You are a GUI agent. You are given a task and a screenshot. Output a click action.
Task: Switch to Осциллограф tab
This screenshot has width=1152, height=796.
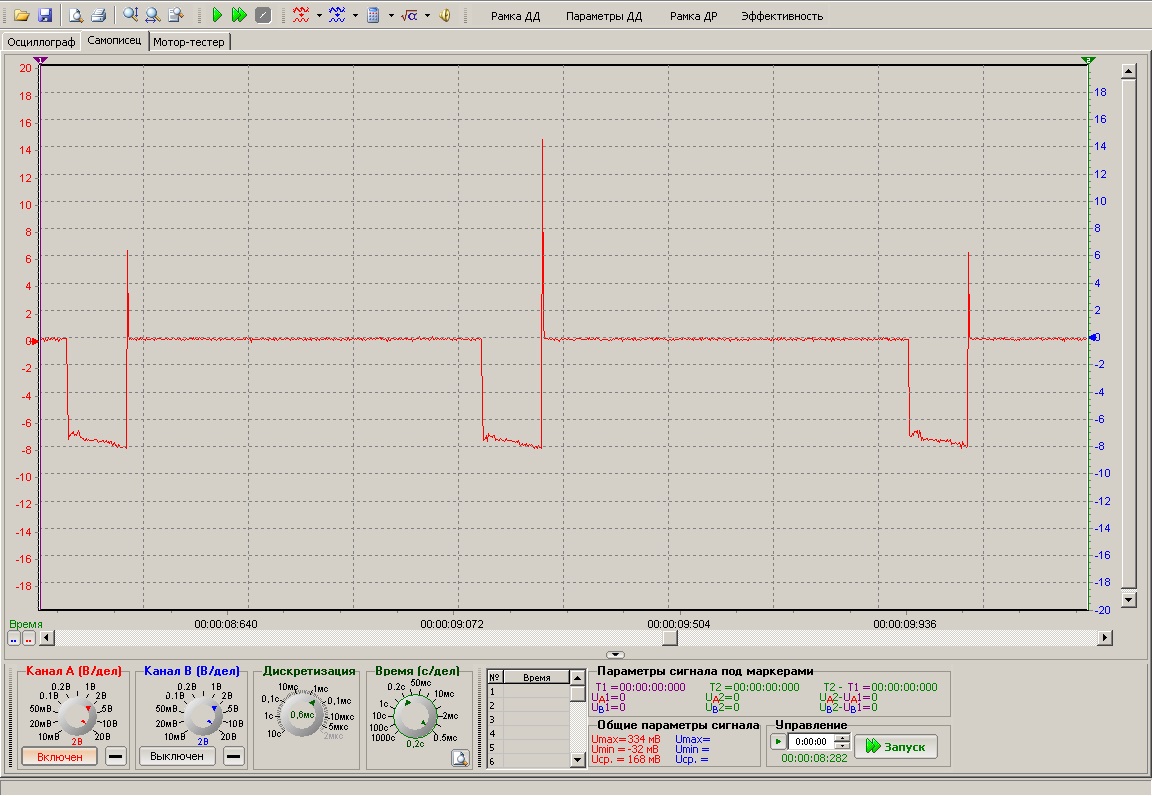click(41, 42)
